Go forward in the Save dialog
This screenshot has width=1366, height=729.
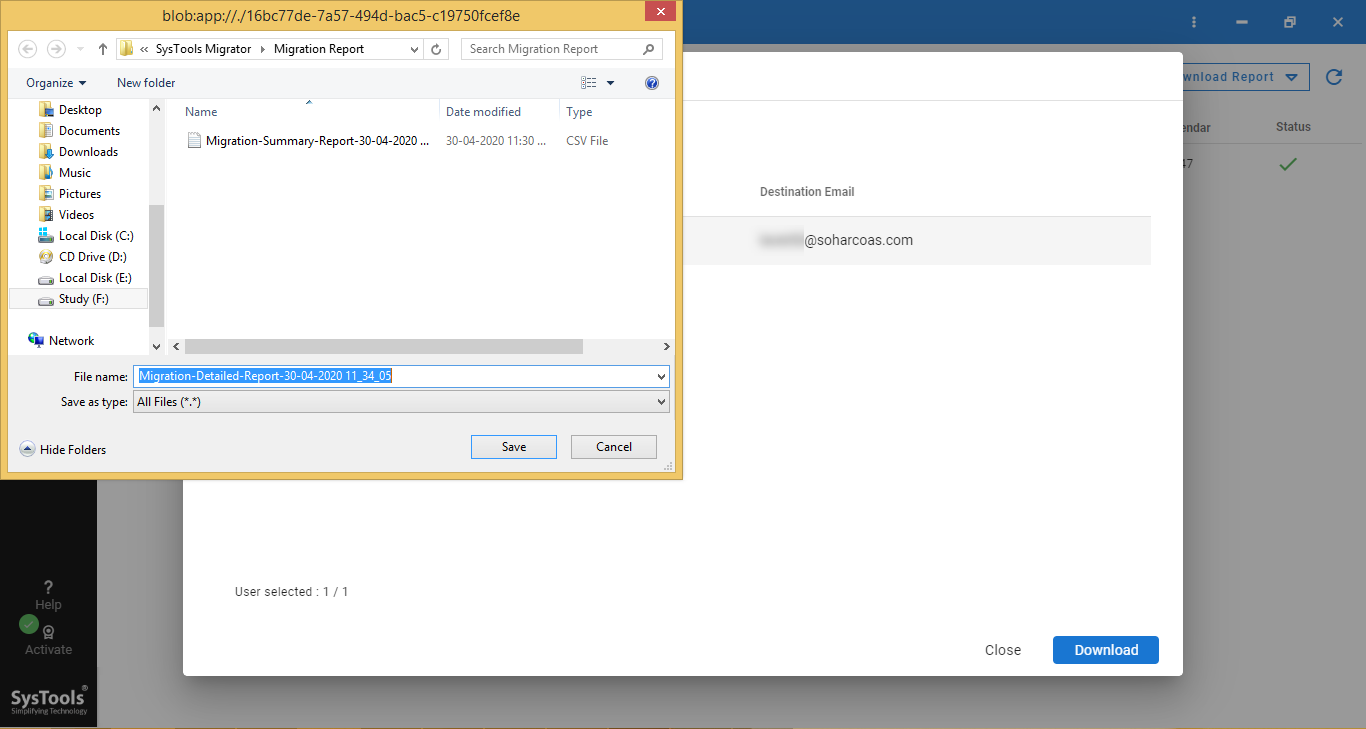(x=56, y=49)
